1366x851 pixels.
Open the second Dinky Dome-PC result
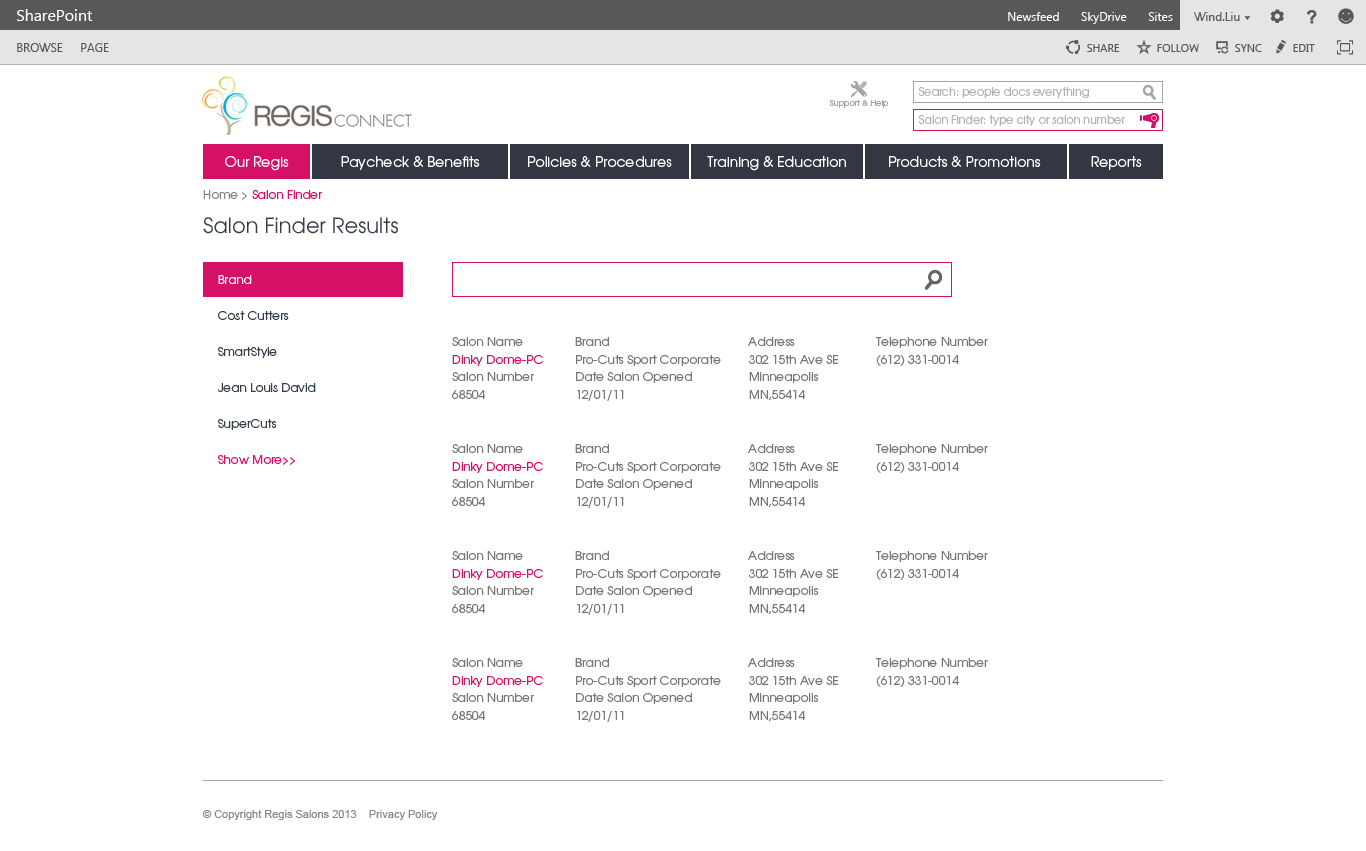point(497,467)
